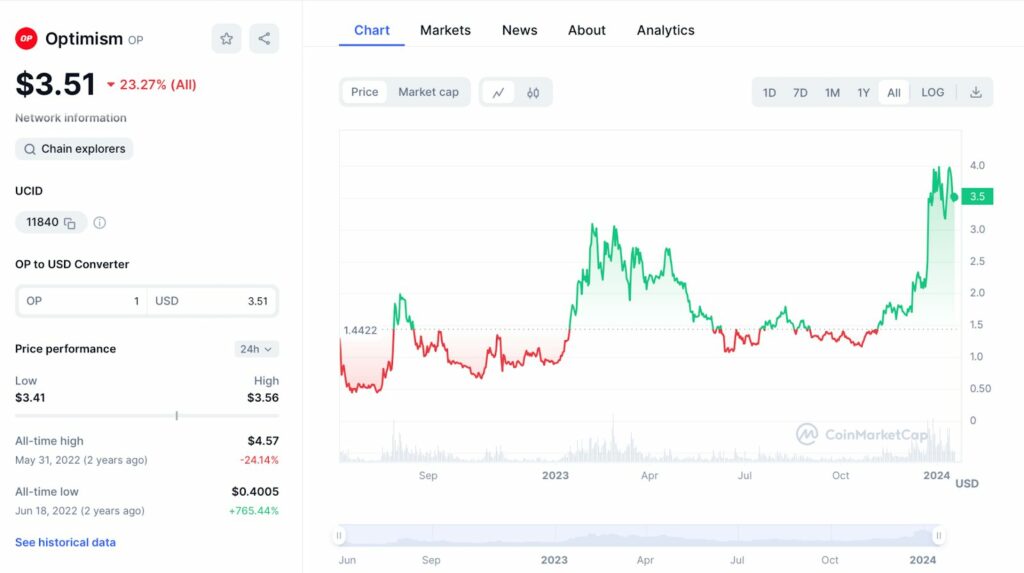This screenshot has width=1024, height=573.
Task: Set chart range to All
Action: point(893,93)
